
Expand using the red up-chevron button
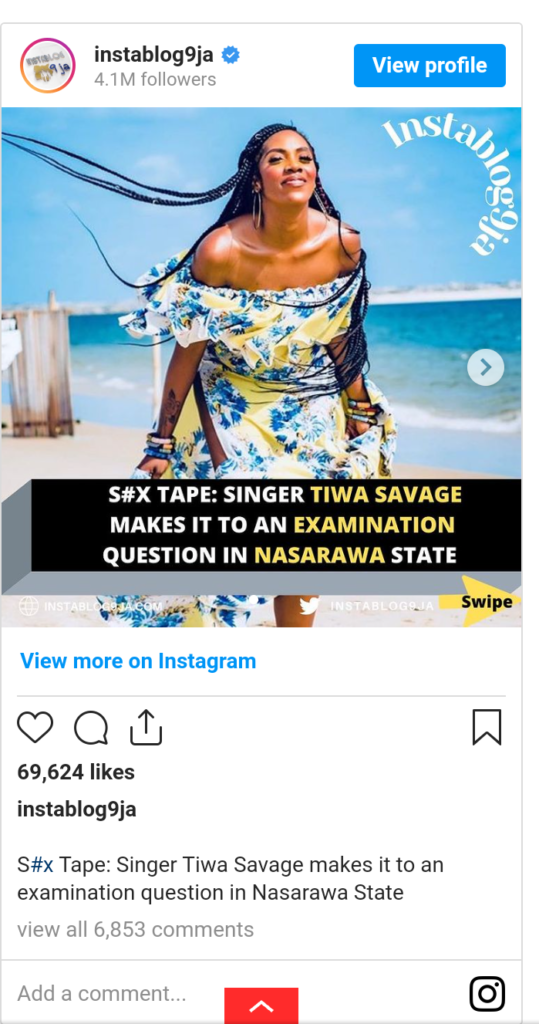261,1006
